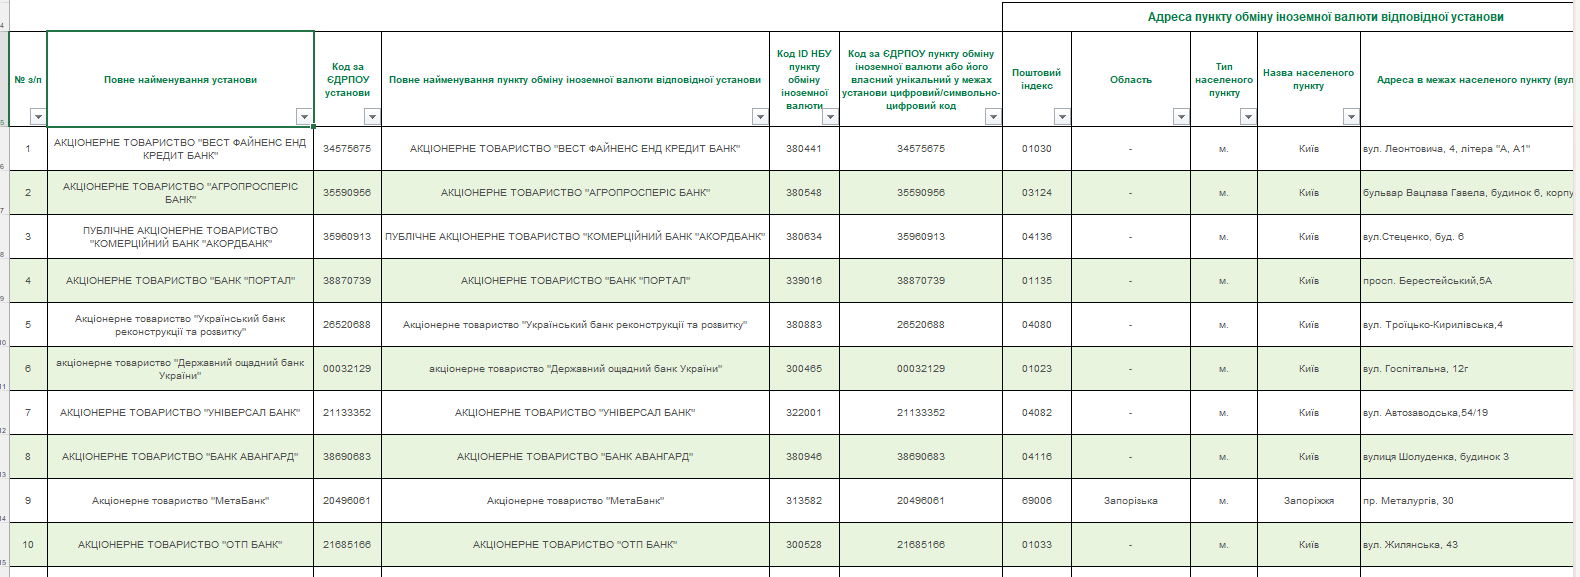Open filter for Повне найменування установи column
The width and height of the screenshot is (1580, 577).
click(x=304, y=117)
